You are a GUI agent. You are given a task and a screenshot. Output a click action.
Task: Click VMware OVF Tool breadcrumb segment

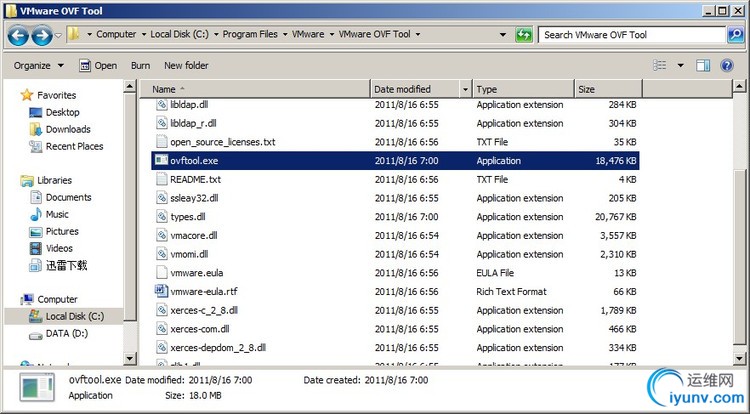[375, 34]
